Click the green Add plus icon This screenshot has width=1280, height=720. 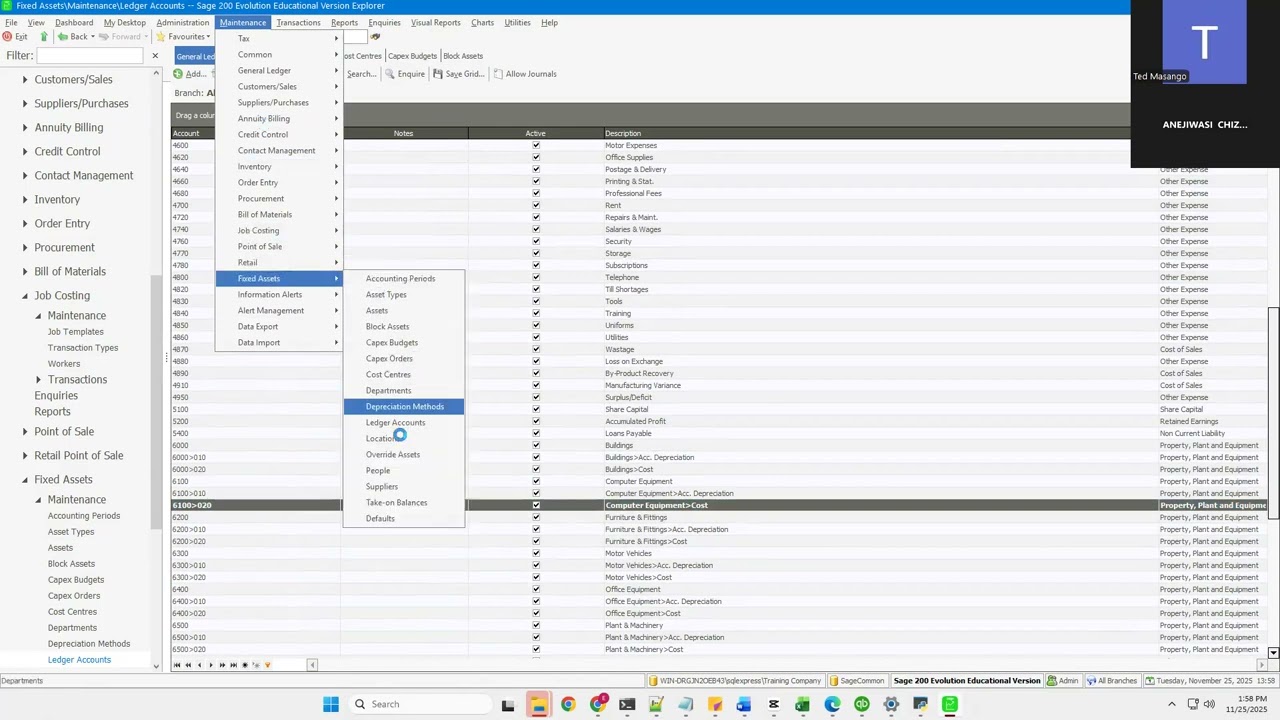pyautogui.click(x=178, y=74)
